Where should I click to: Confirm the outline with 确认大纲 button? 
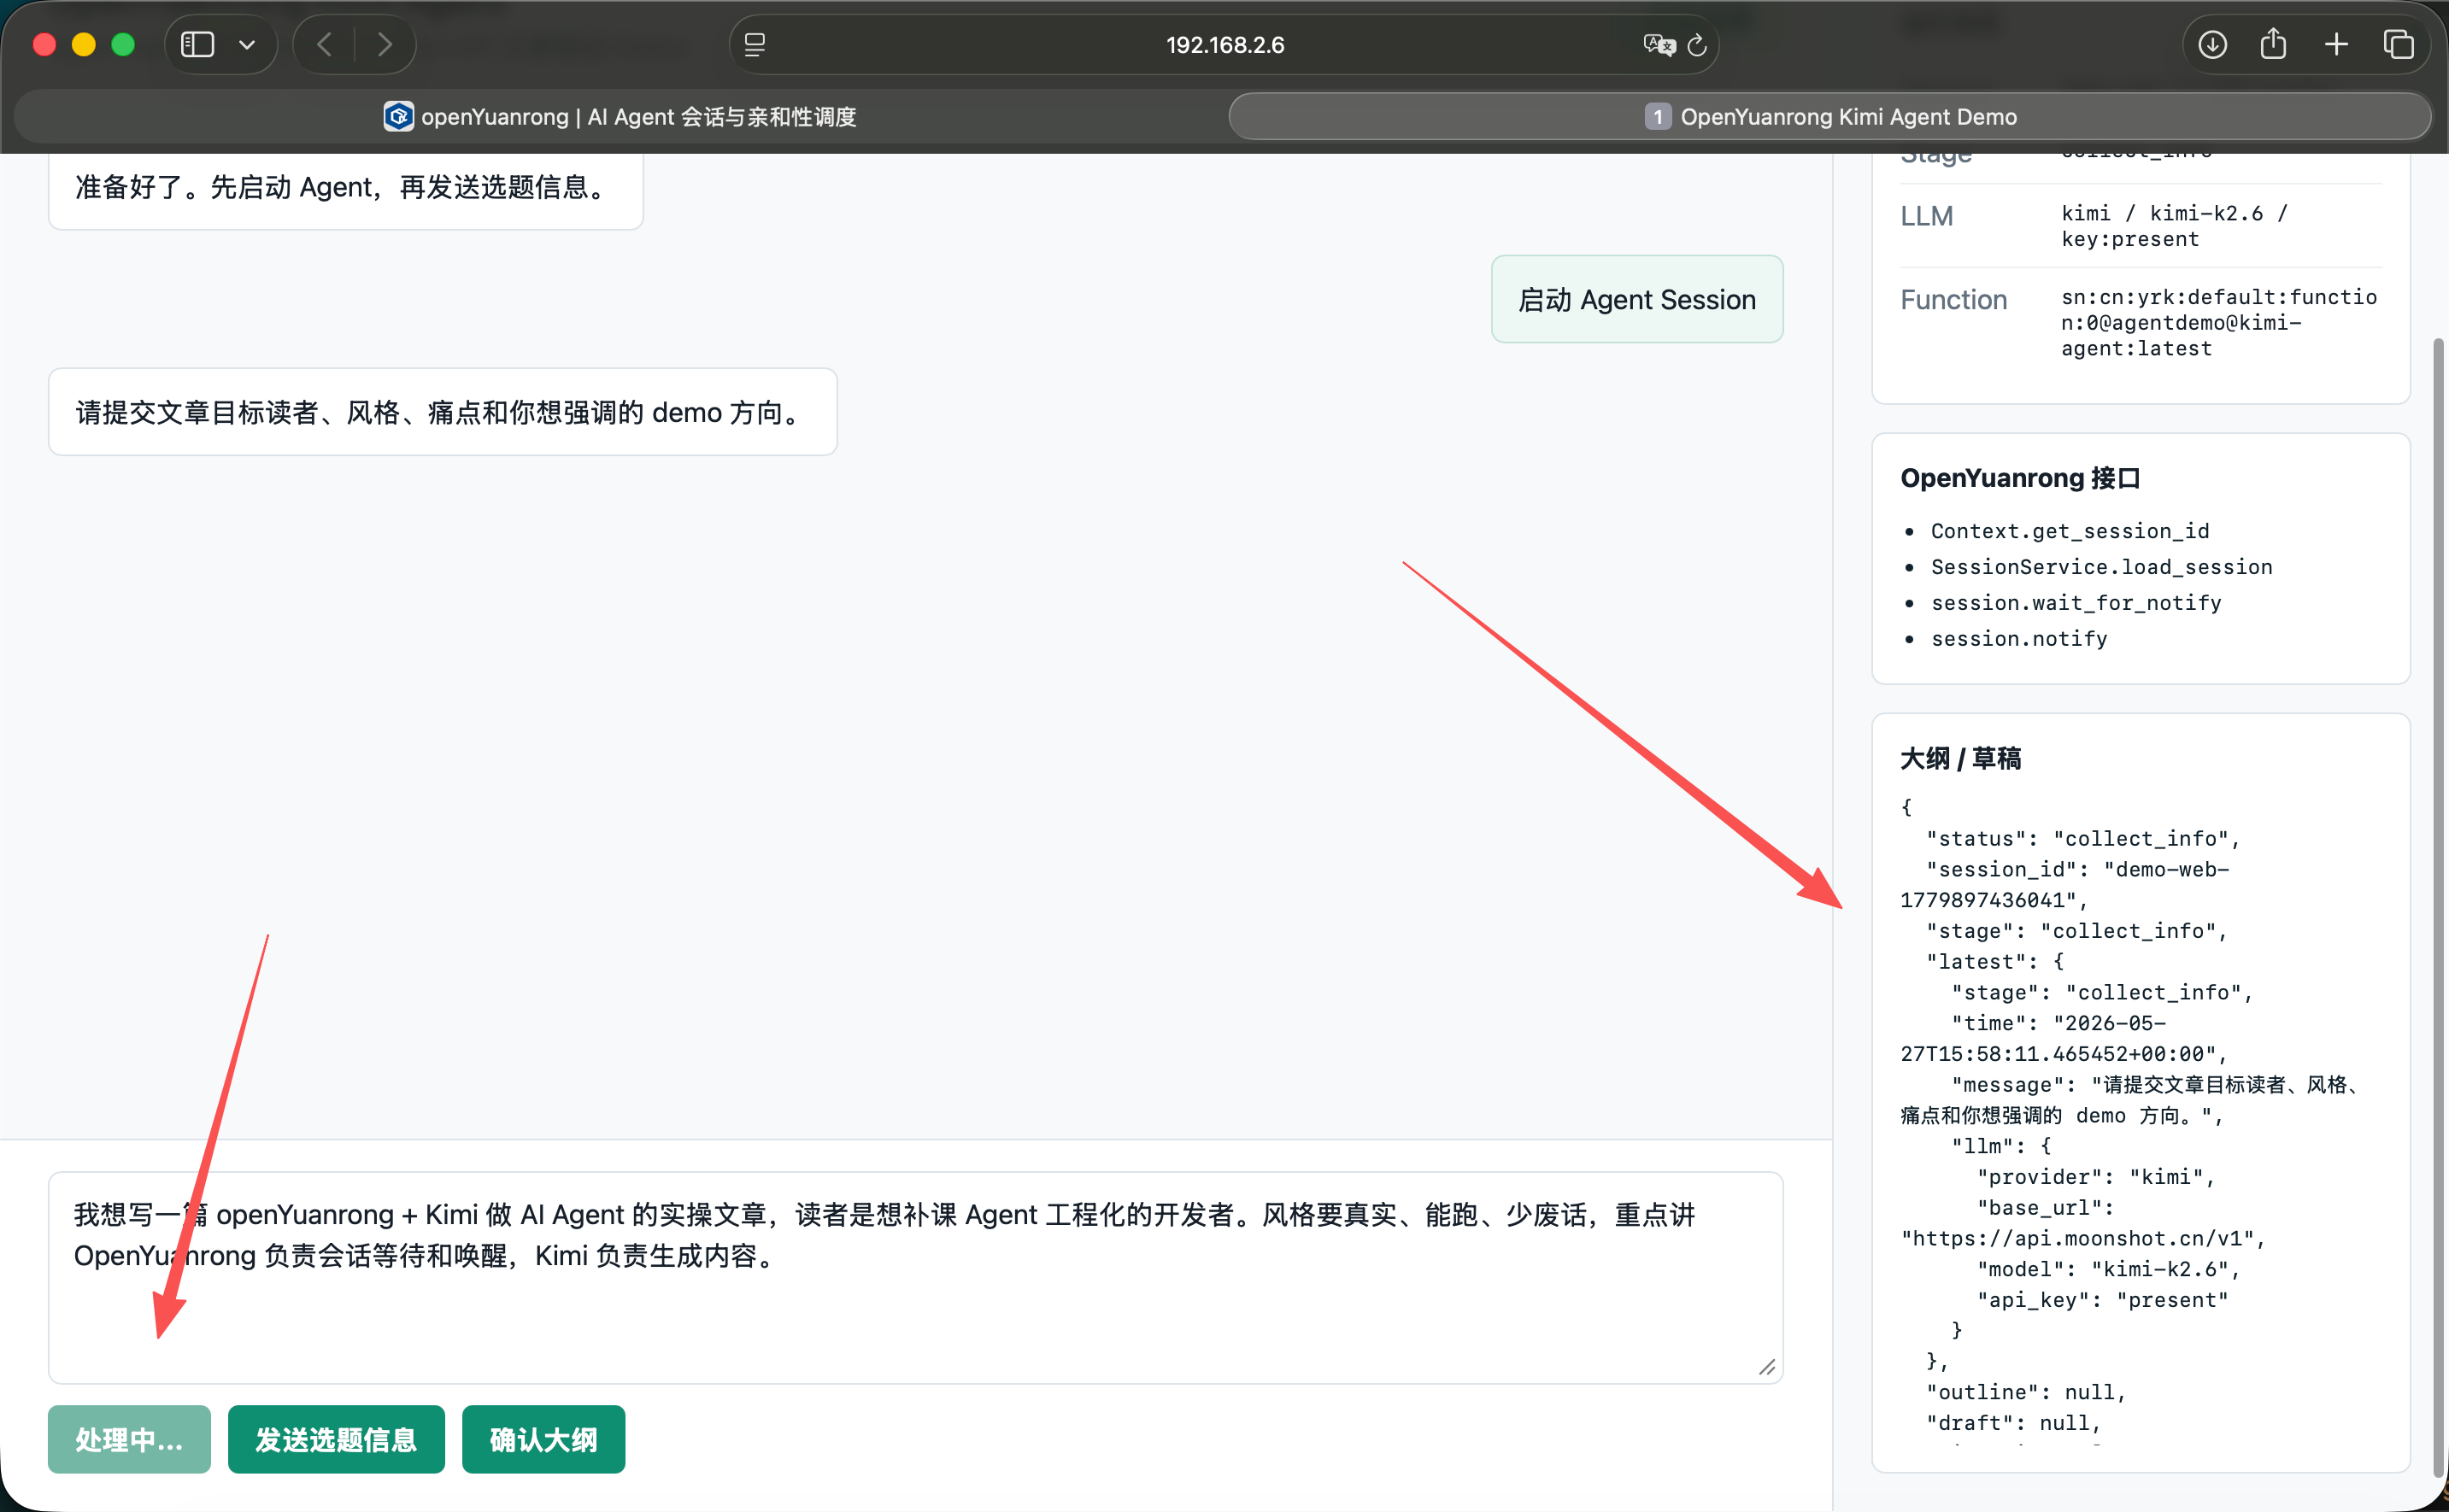click(543, 1439)
